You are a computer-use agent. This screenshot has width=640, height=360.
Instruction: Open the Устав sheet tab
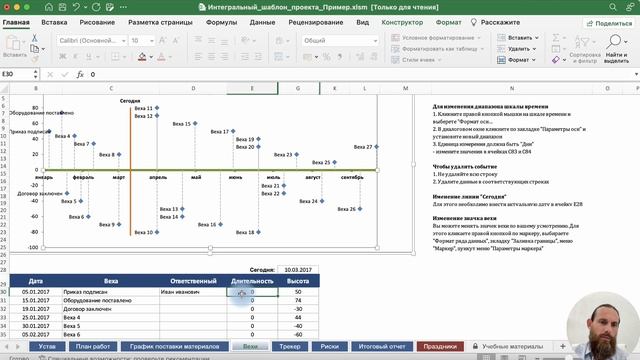[47, 347]
